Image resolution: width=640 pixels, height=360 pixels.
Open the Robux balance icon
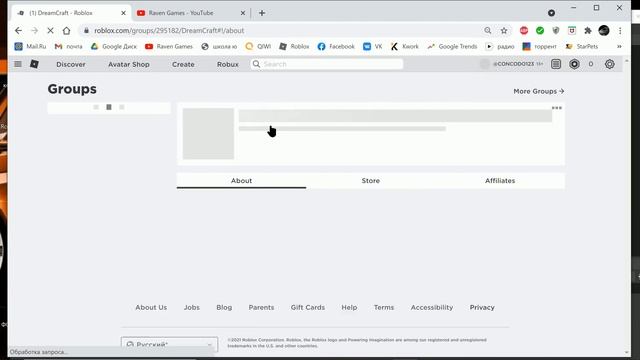574,64
